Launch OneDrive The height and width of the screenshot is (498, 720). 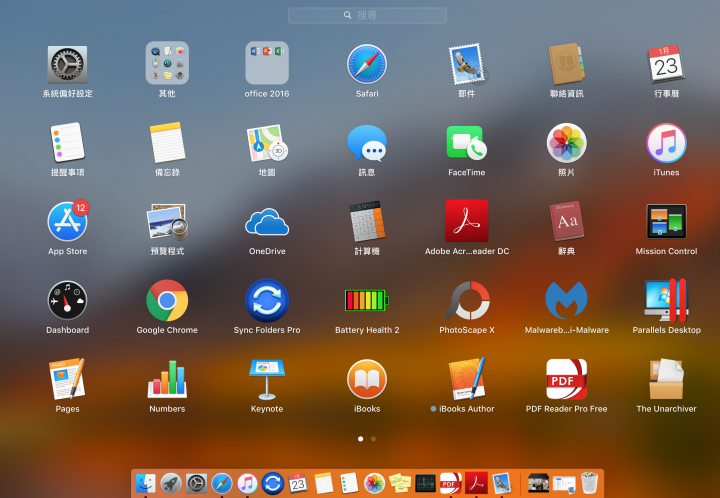pos(267,222)
